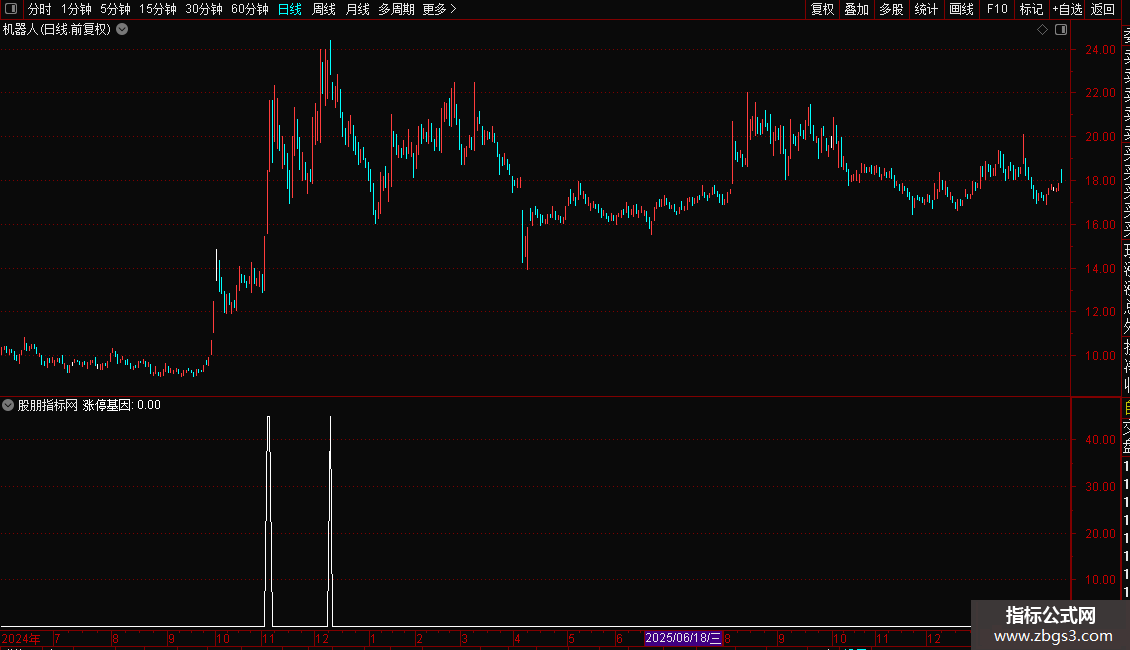Select the 1分钟 period tab
The image size is (1130, 650).
tap(76, 9)
